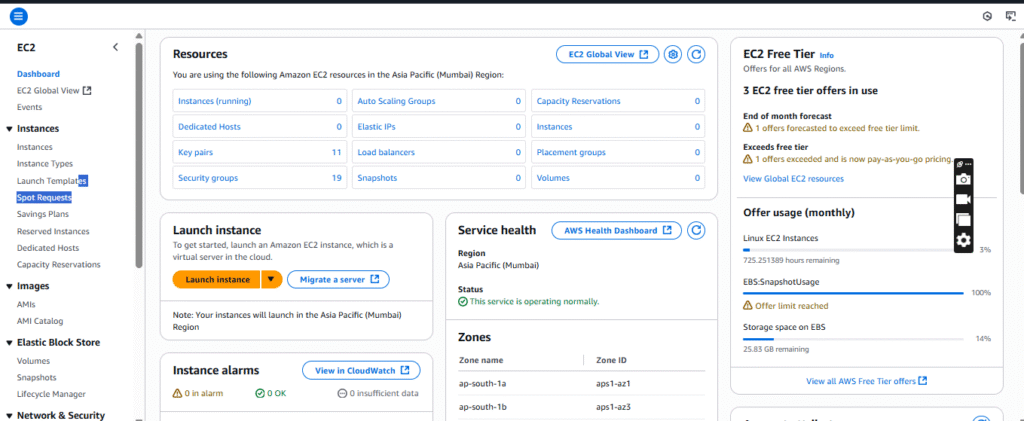
Task: Select Spot Requests in the sidebar
Action: 44,197
